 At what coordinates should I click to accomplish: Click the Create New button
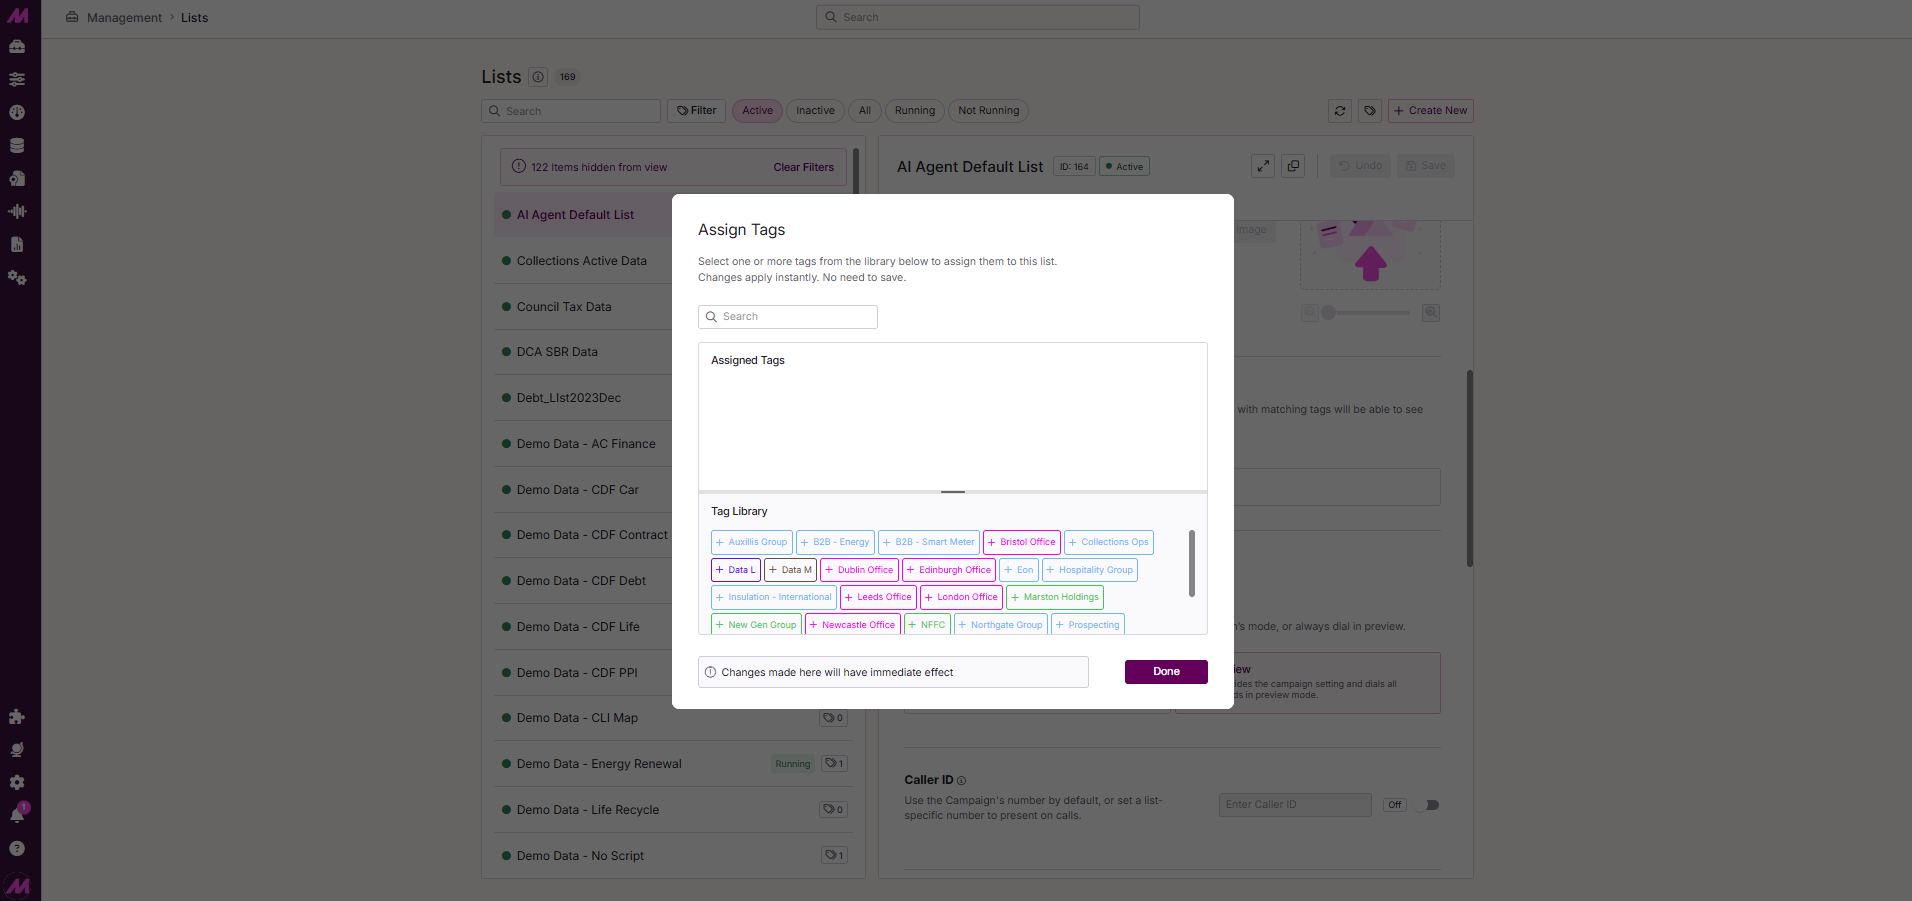click(1431, 111)
